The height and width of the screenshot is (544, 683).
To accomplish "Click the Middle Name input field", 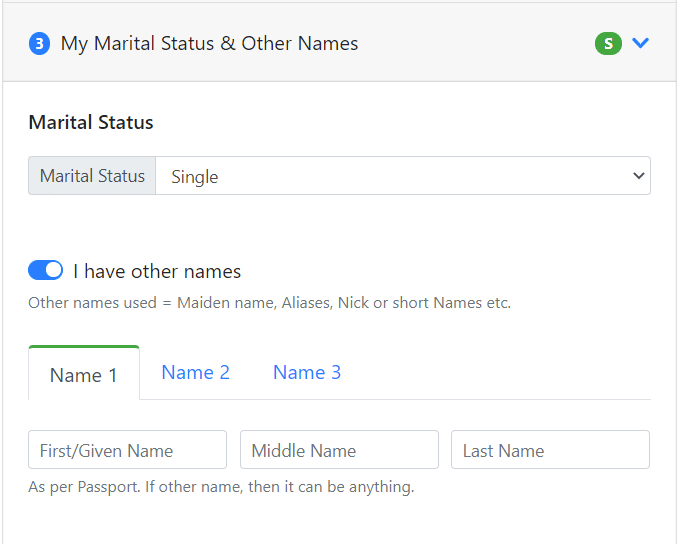I will click(339, 449).
